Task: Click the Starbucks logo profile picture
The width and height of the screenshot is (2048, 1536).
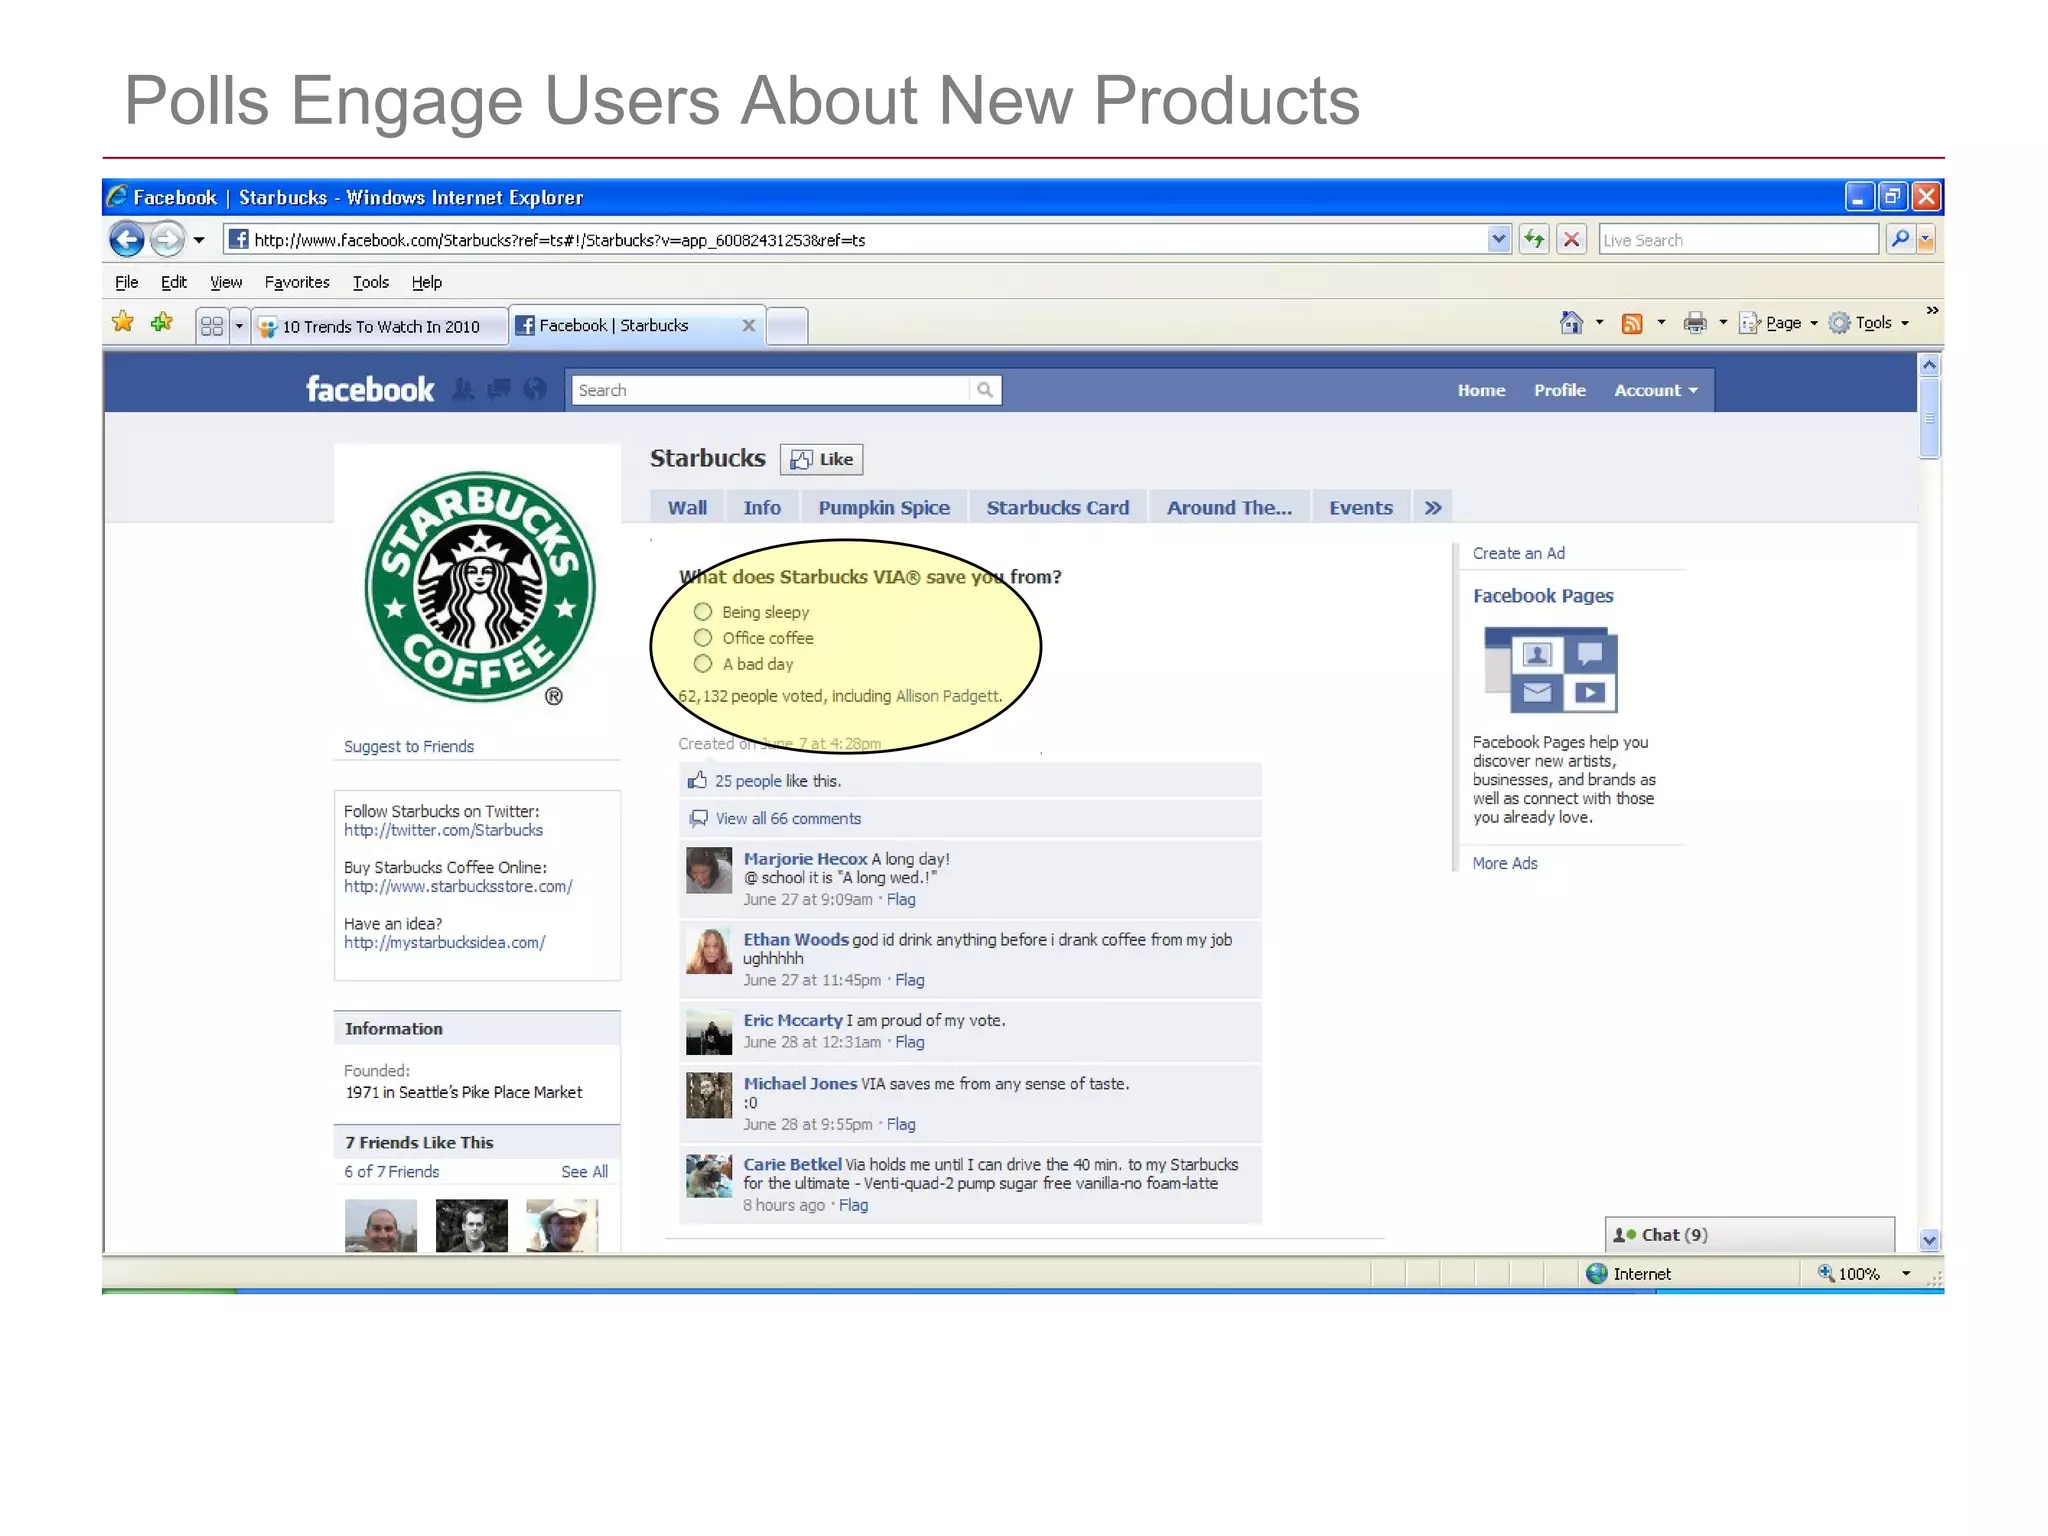Action: pos(478,588)
